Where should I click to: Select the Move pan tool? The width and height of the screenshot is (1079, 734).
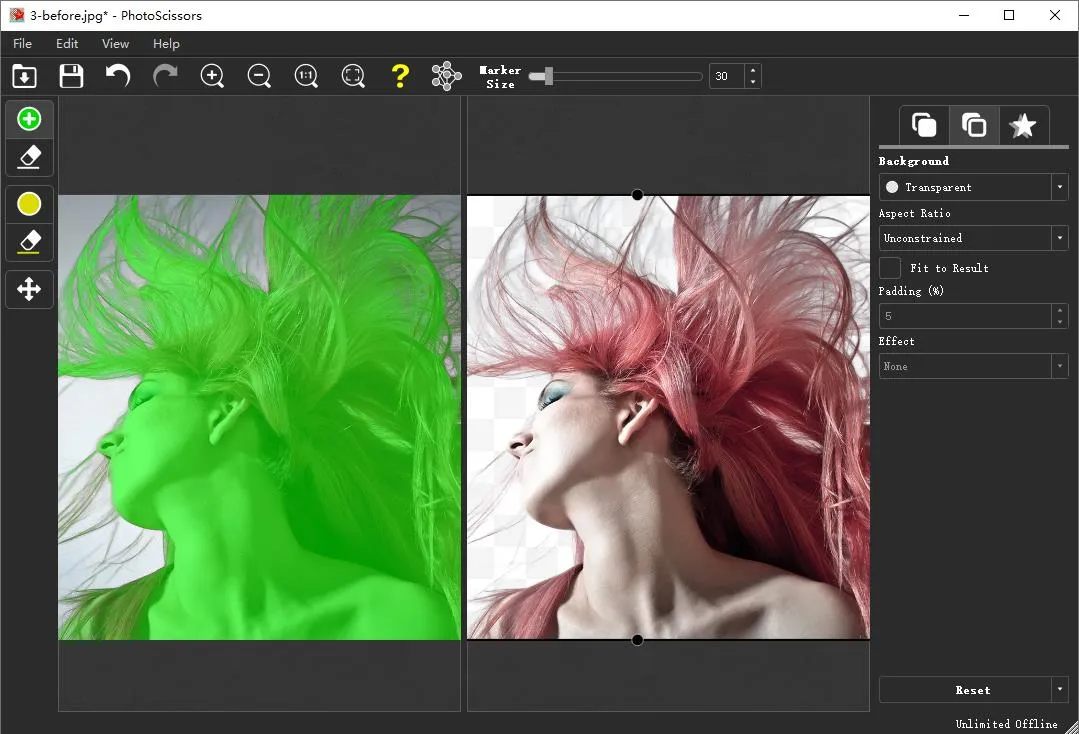coord(29,290)
